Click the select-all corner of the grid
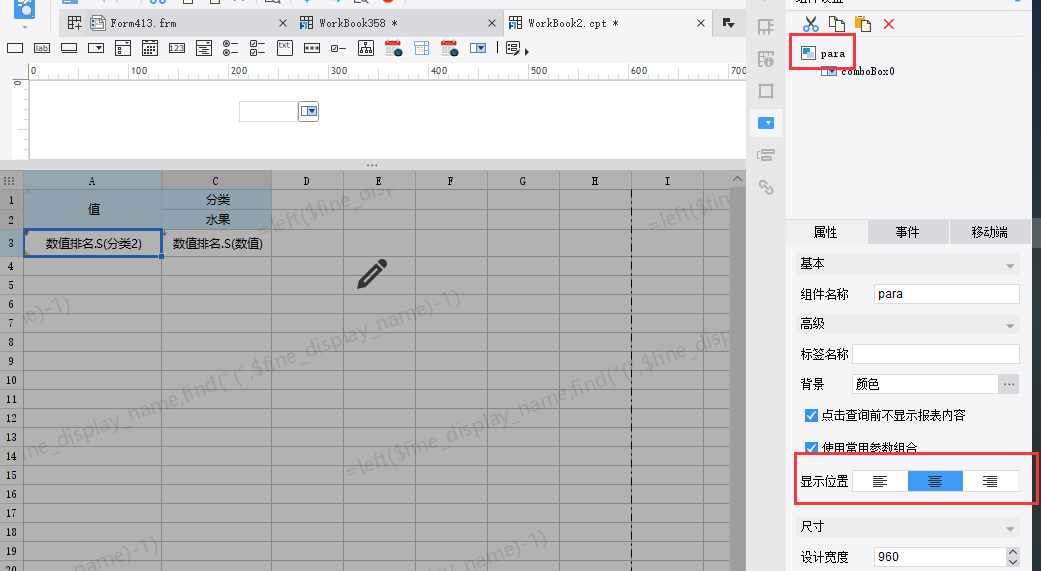Screen dimensions: 1041x571 tap(10, 181)
